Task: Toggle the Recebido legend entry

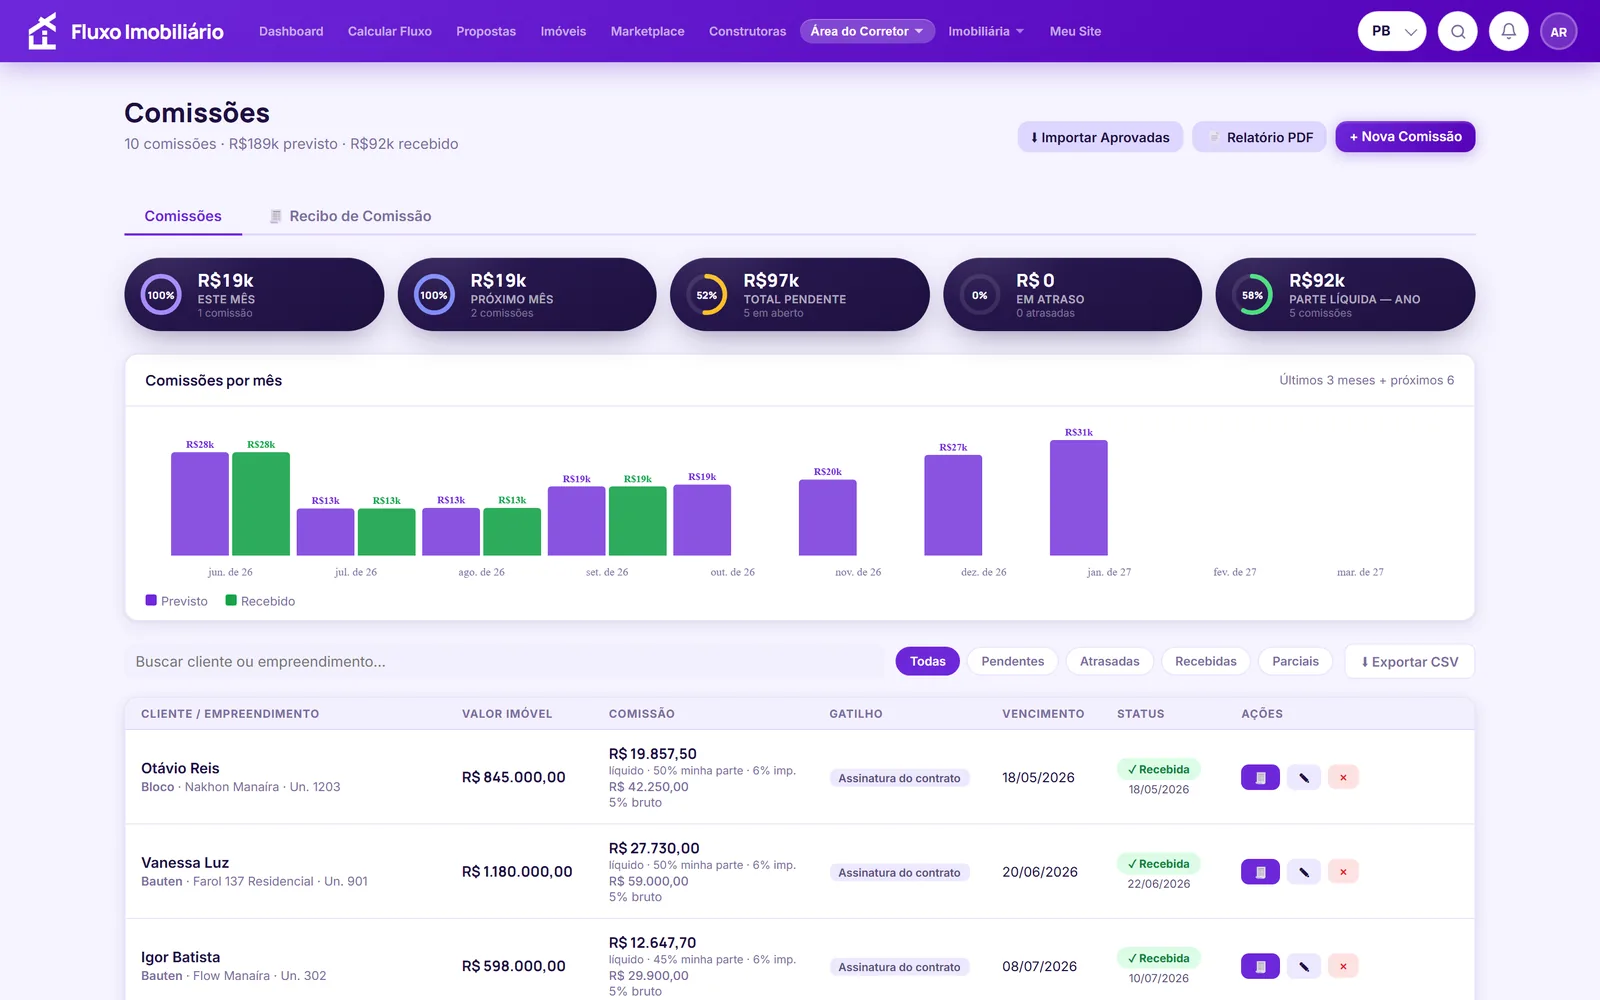Action: (x=260, y=601)
